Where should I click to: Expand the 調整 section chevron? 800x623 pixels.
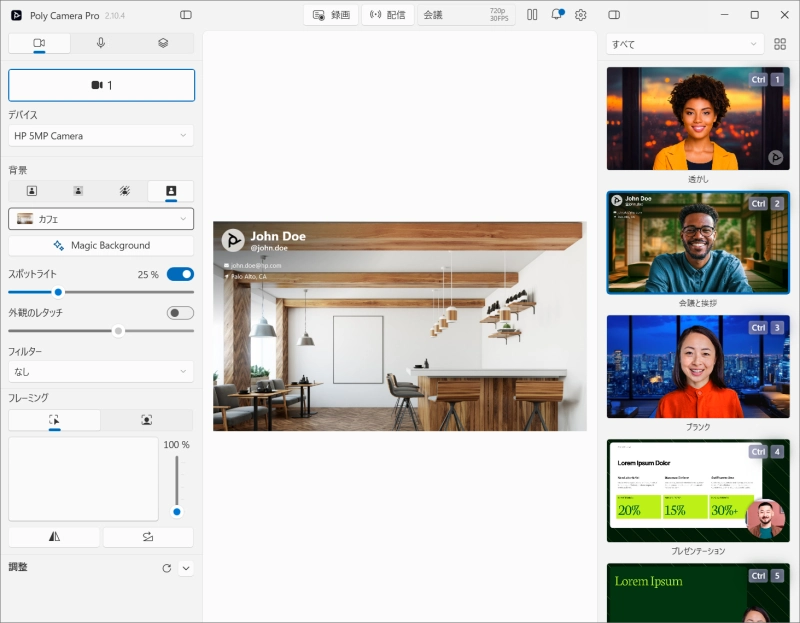(186, 568)
